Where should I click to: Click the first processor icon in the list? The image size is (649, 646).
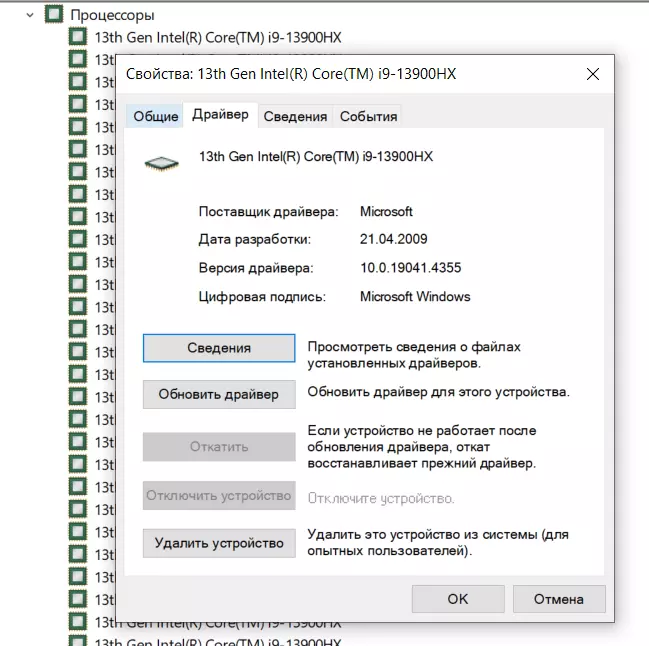(78, 37)
